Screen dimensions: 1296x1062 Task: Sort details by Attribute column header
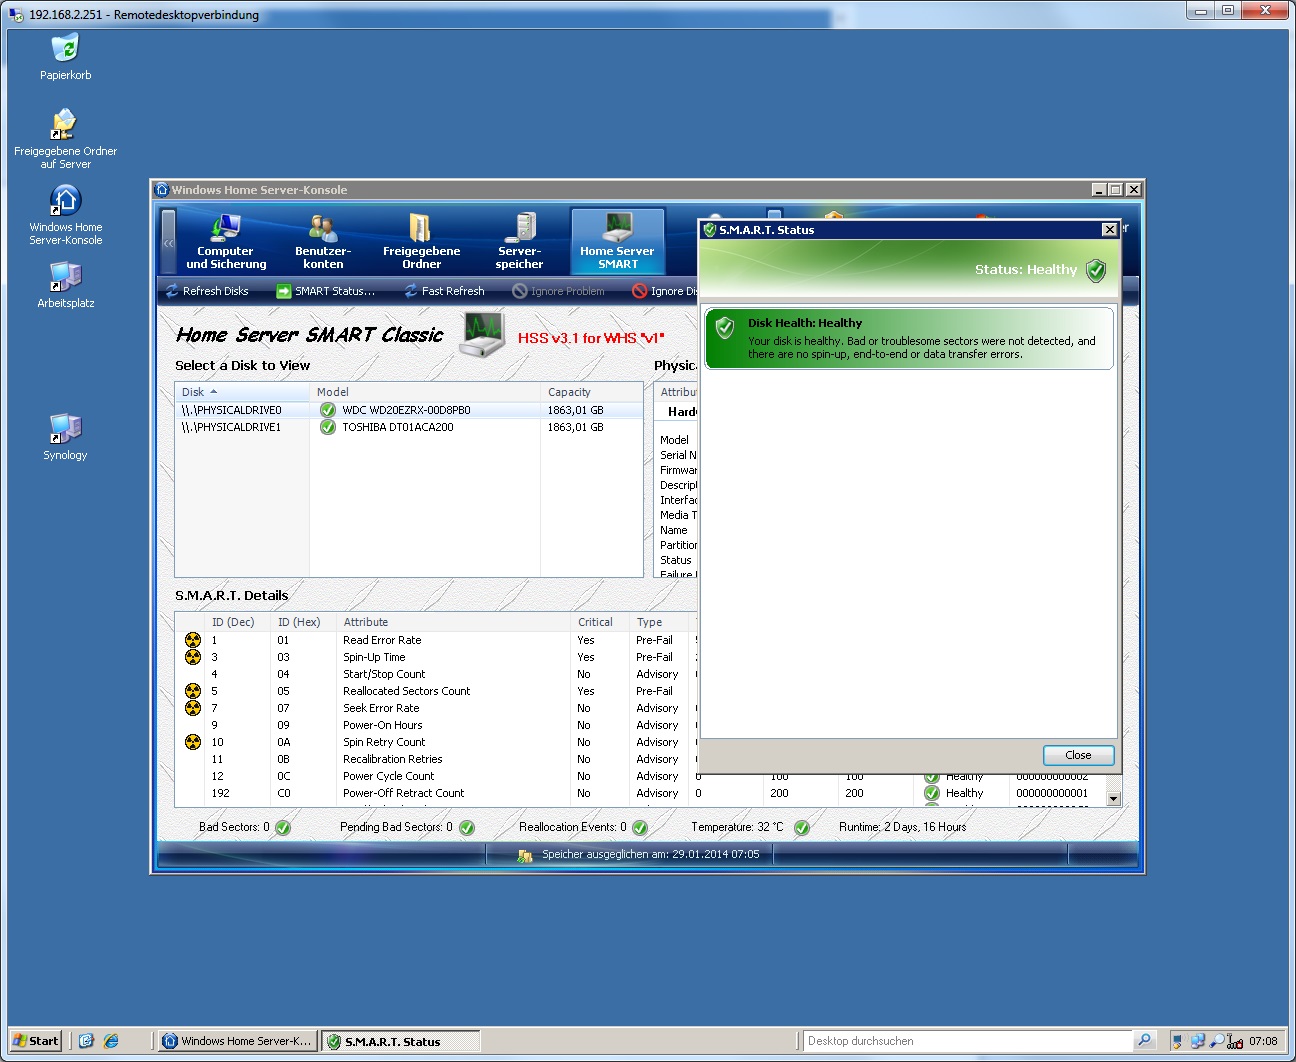coord(453,622)
